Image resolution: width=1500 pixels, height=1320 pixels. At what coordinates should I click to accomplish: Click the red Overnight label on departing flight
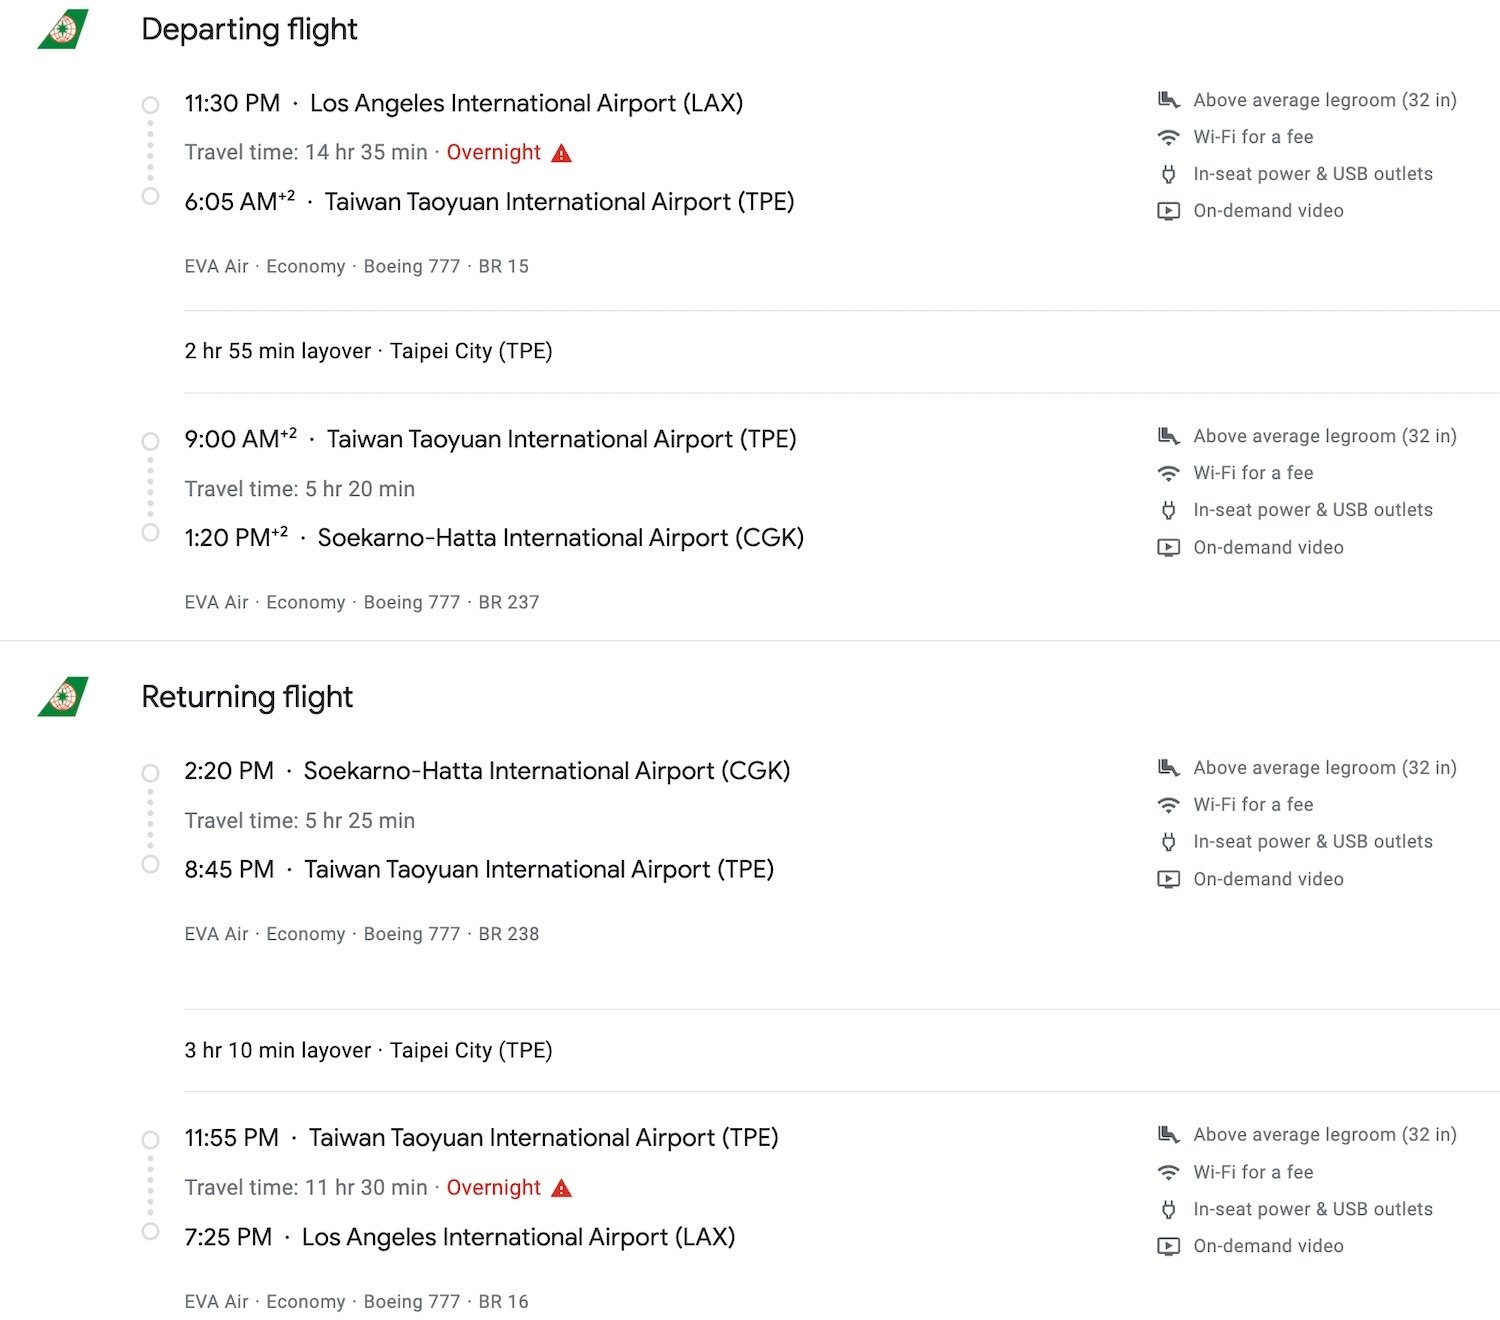pos(494,152)
